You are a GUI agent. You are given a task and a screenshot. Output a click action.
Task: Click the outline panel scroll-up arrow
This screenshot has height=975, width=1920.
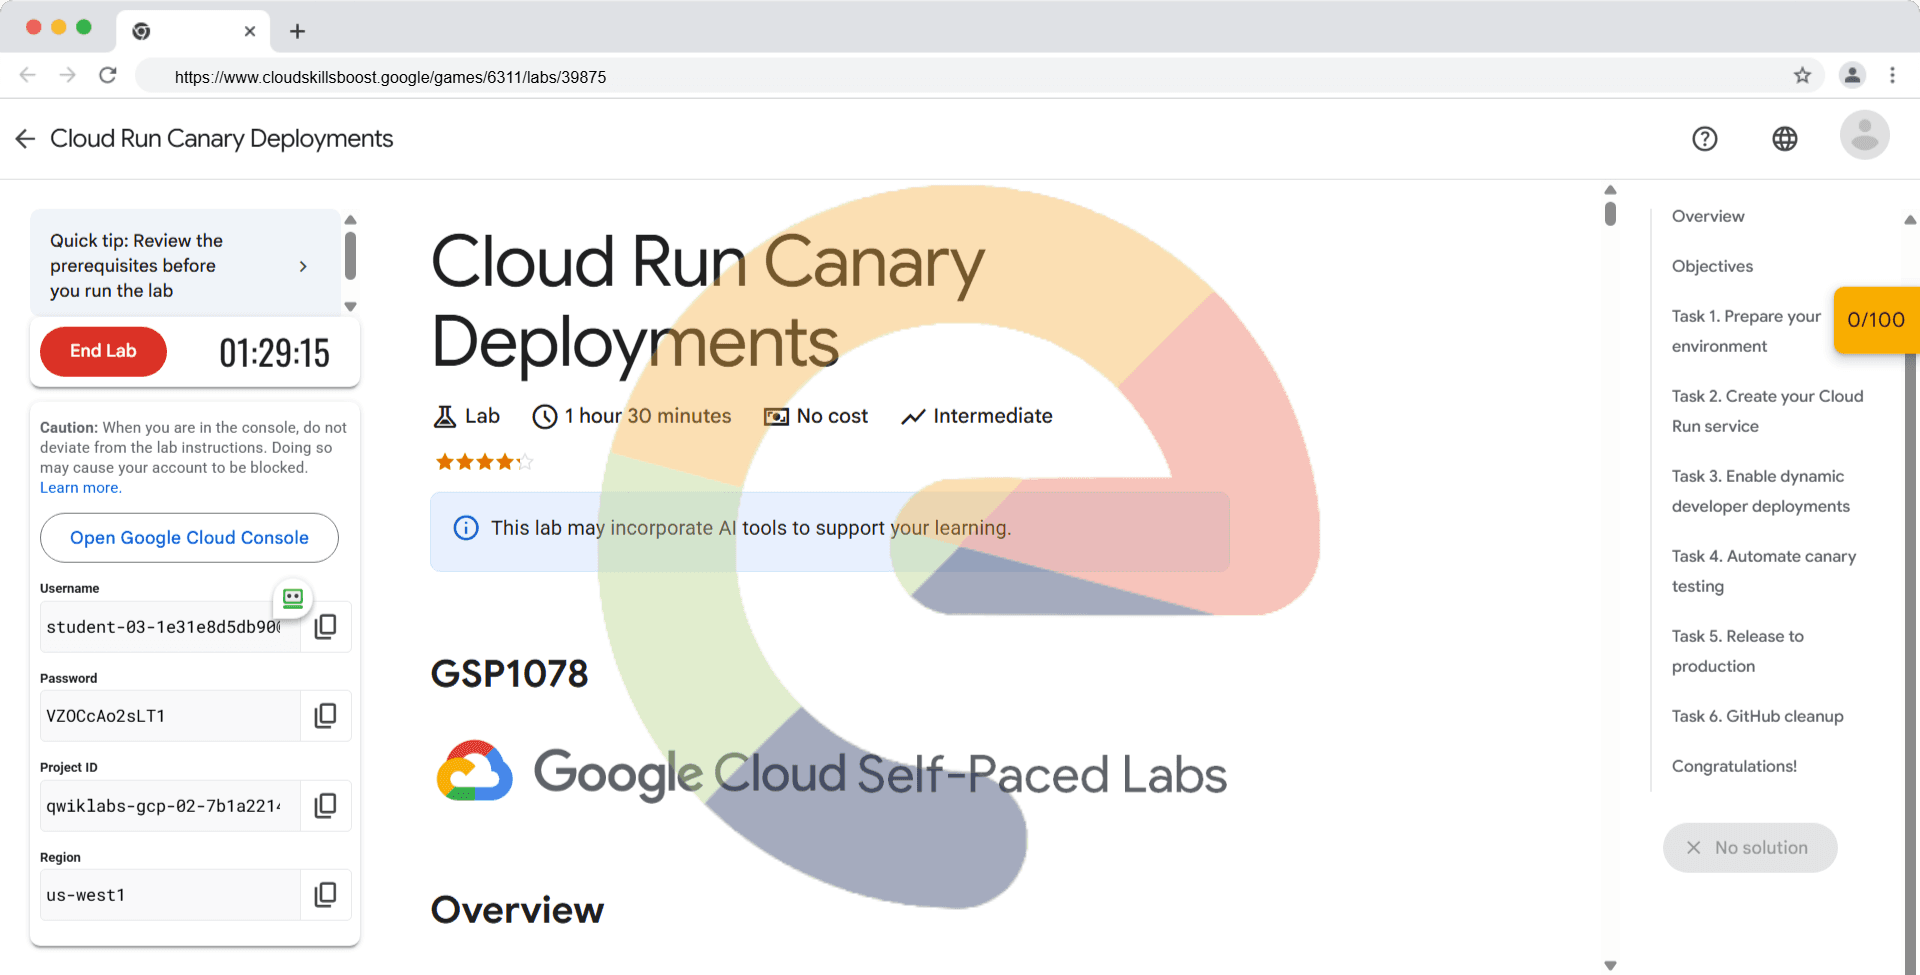click(1910, 220)
